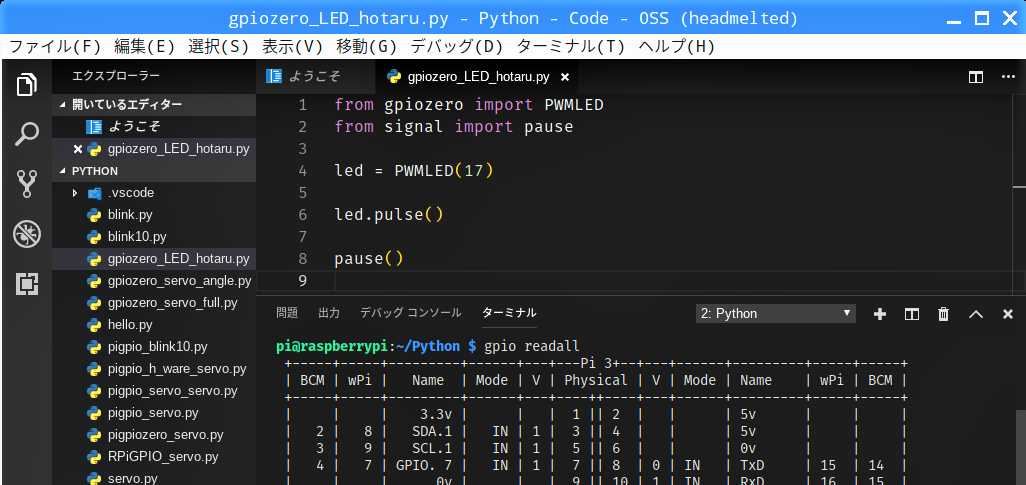Viewport: 1026px width, 485px height.
Task: Click the Python icon beside blink.py
Action: click(x=95, y=215)
